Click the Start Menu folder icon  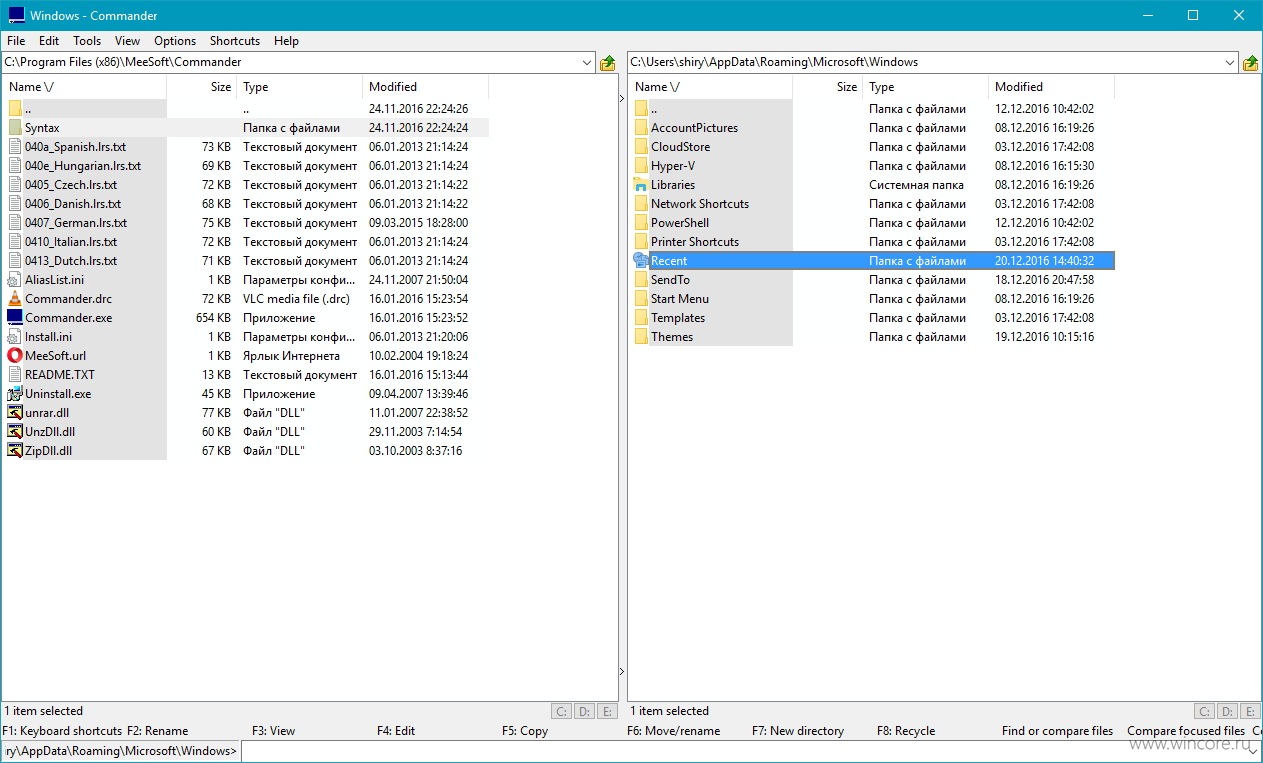pos(641,299)
